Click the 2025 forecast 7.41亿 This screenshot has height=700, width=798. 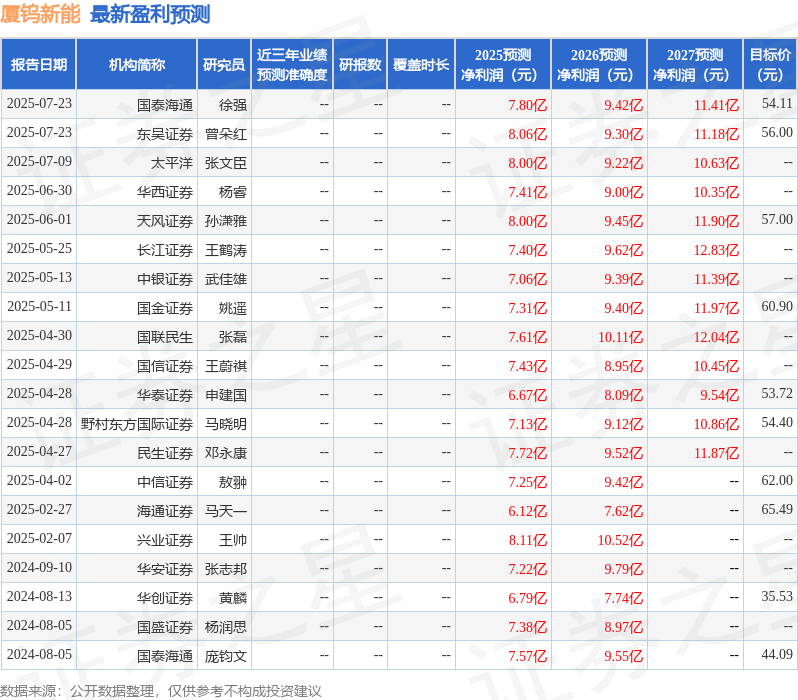(x=527, y=192)
